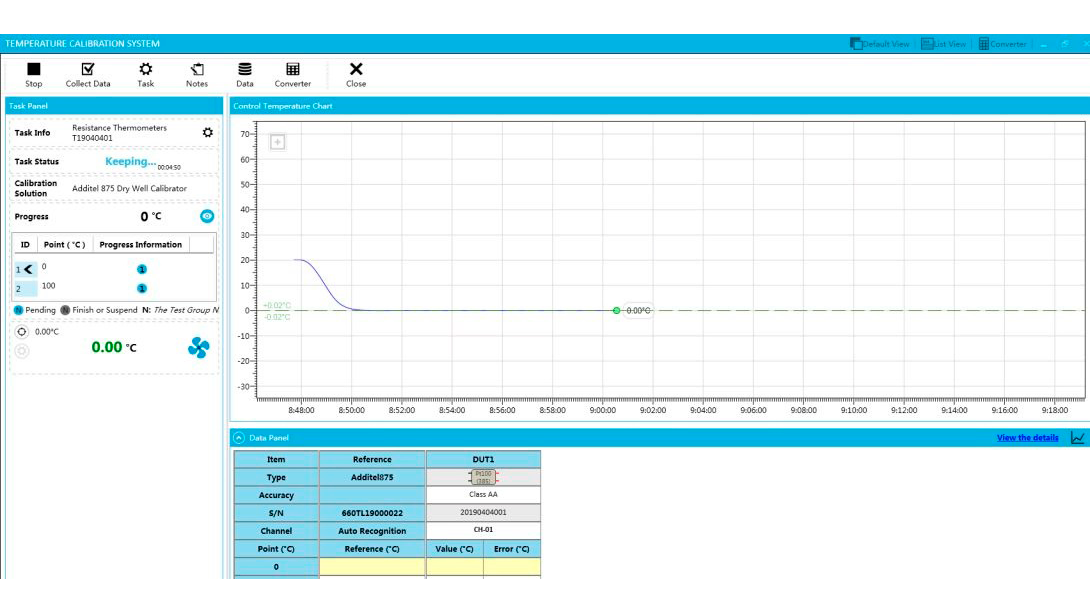Close the task with the X Close button

356,74
